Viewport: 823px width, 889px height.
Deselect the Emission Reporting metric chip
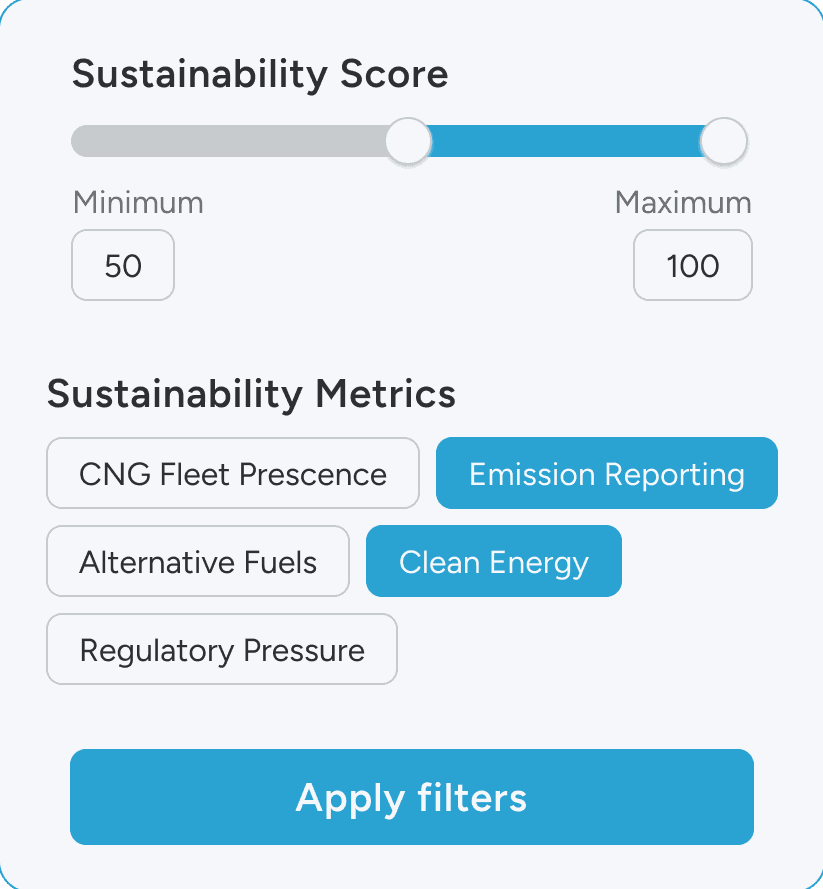(606, 474)
